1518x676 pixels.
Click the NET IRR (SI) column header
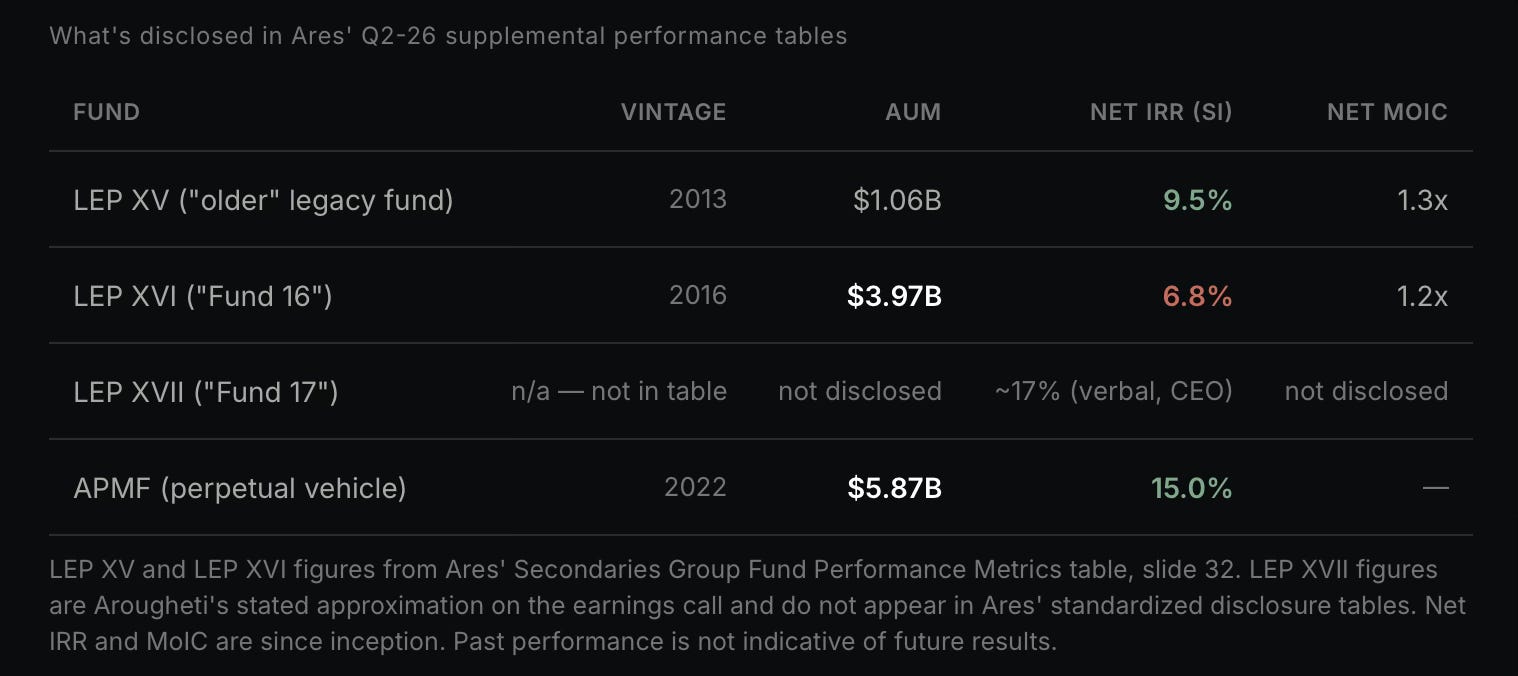point(1161,112)
